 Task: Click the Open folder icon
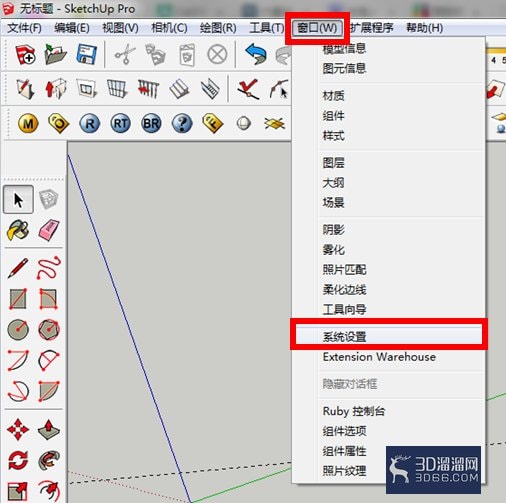tap(55, 54)
